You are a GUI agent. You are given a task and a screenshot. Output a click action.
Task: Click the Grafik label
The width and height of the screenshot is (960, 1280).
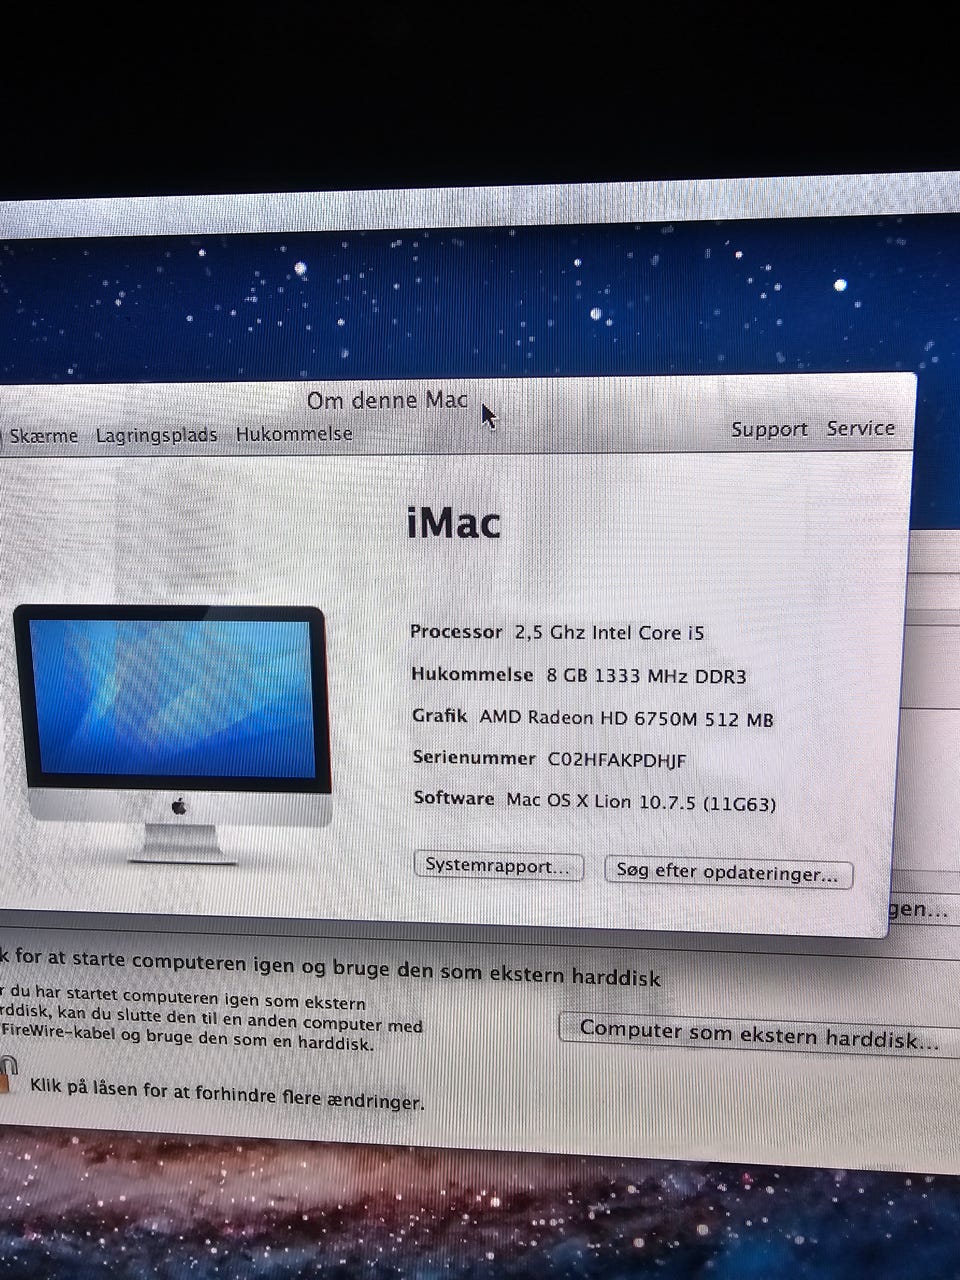tap(439, 716)
